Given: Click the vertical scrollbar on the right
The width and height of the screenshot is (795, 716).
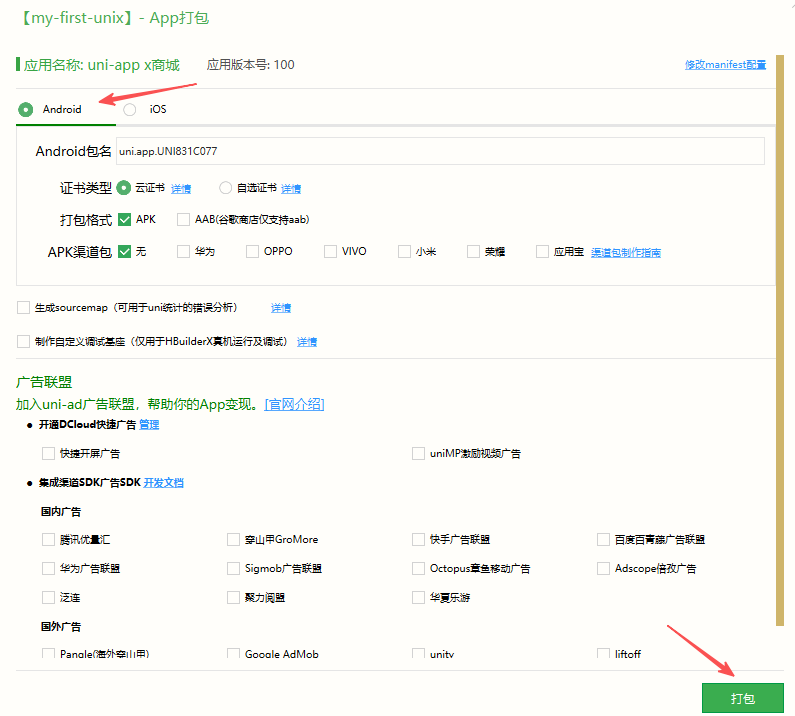Looking at the screenshot, I should tap(780, 341).
